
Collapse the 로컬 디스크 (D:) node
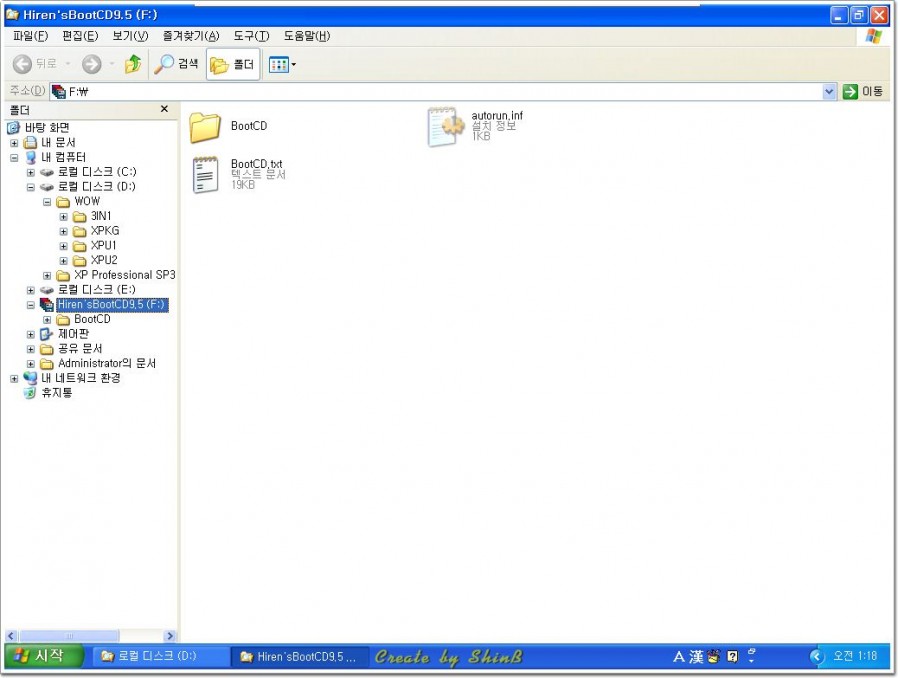pos(30,187)
